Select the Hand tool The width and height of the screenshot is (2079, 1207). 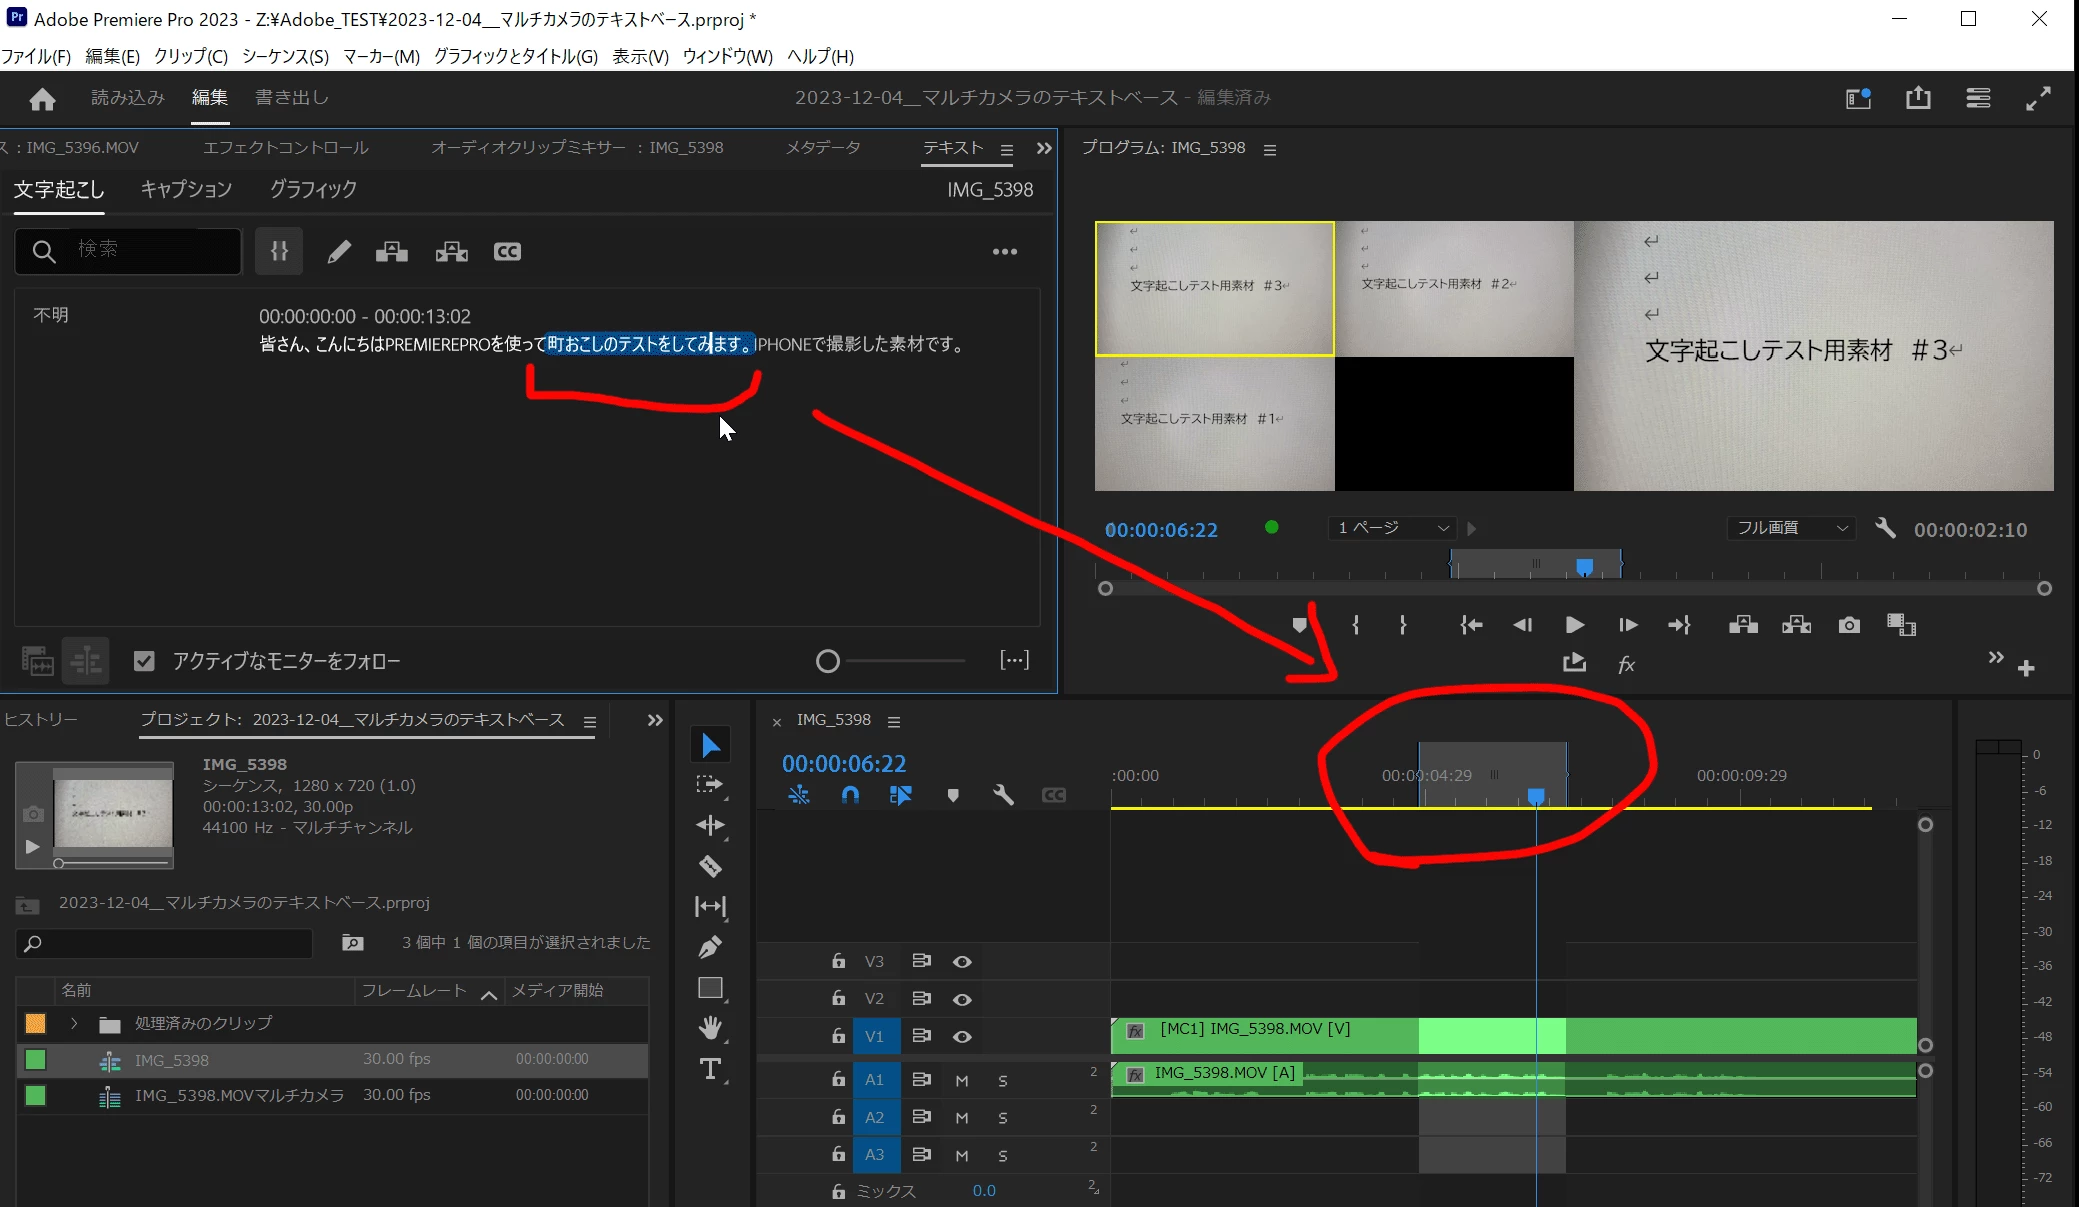pyautogui.click(x=710, y=1028)
